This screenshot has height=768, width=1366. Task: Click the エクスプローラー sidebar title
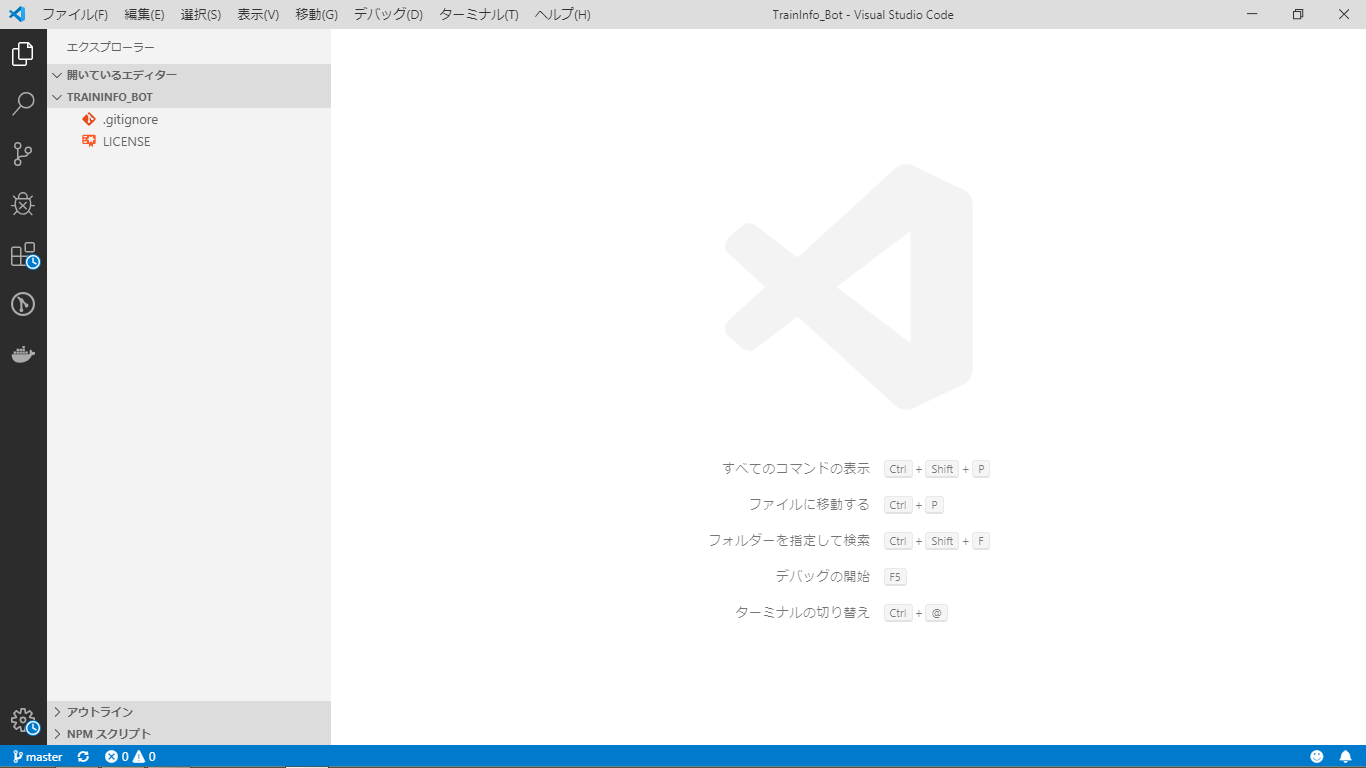click(x=110, y=47)
